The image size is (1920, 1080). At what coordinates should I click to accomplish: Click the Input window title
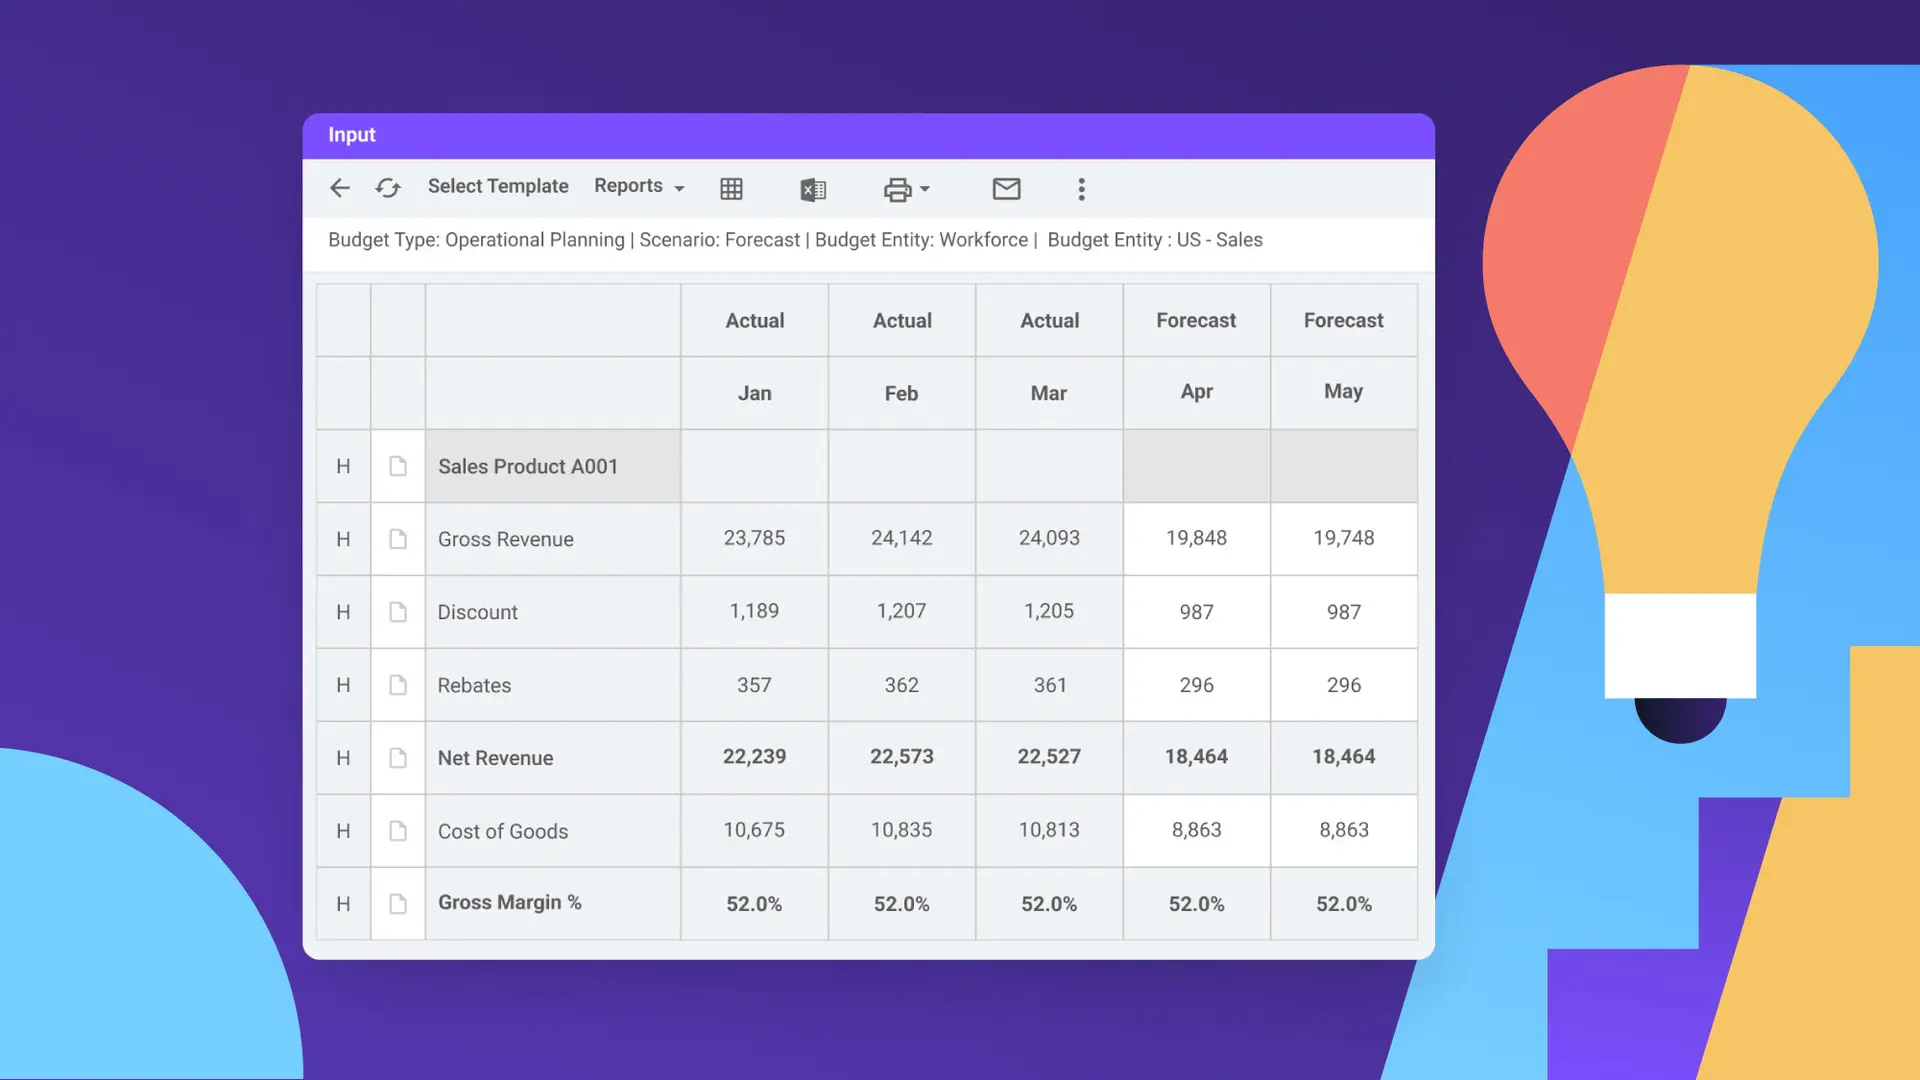coord(352,135)
